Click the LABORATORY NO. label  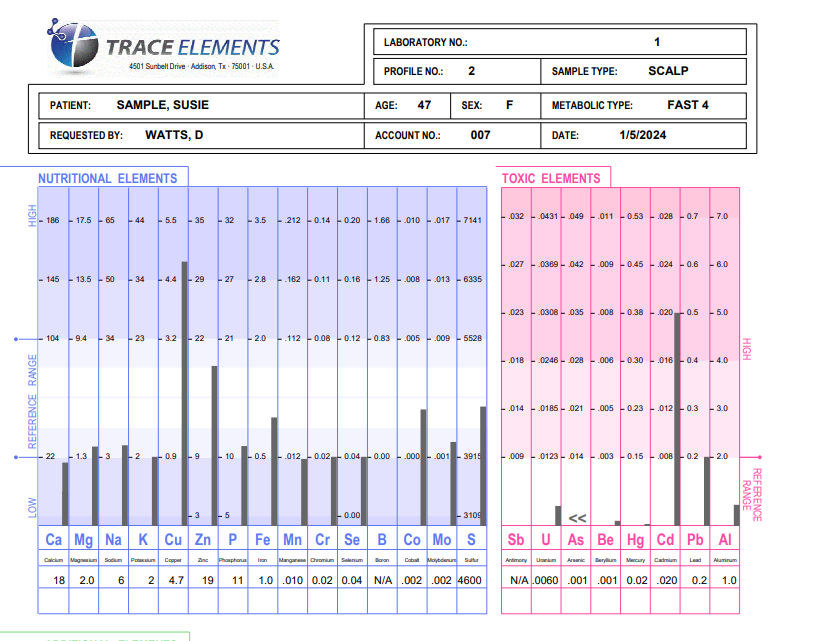425,43
